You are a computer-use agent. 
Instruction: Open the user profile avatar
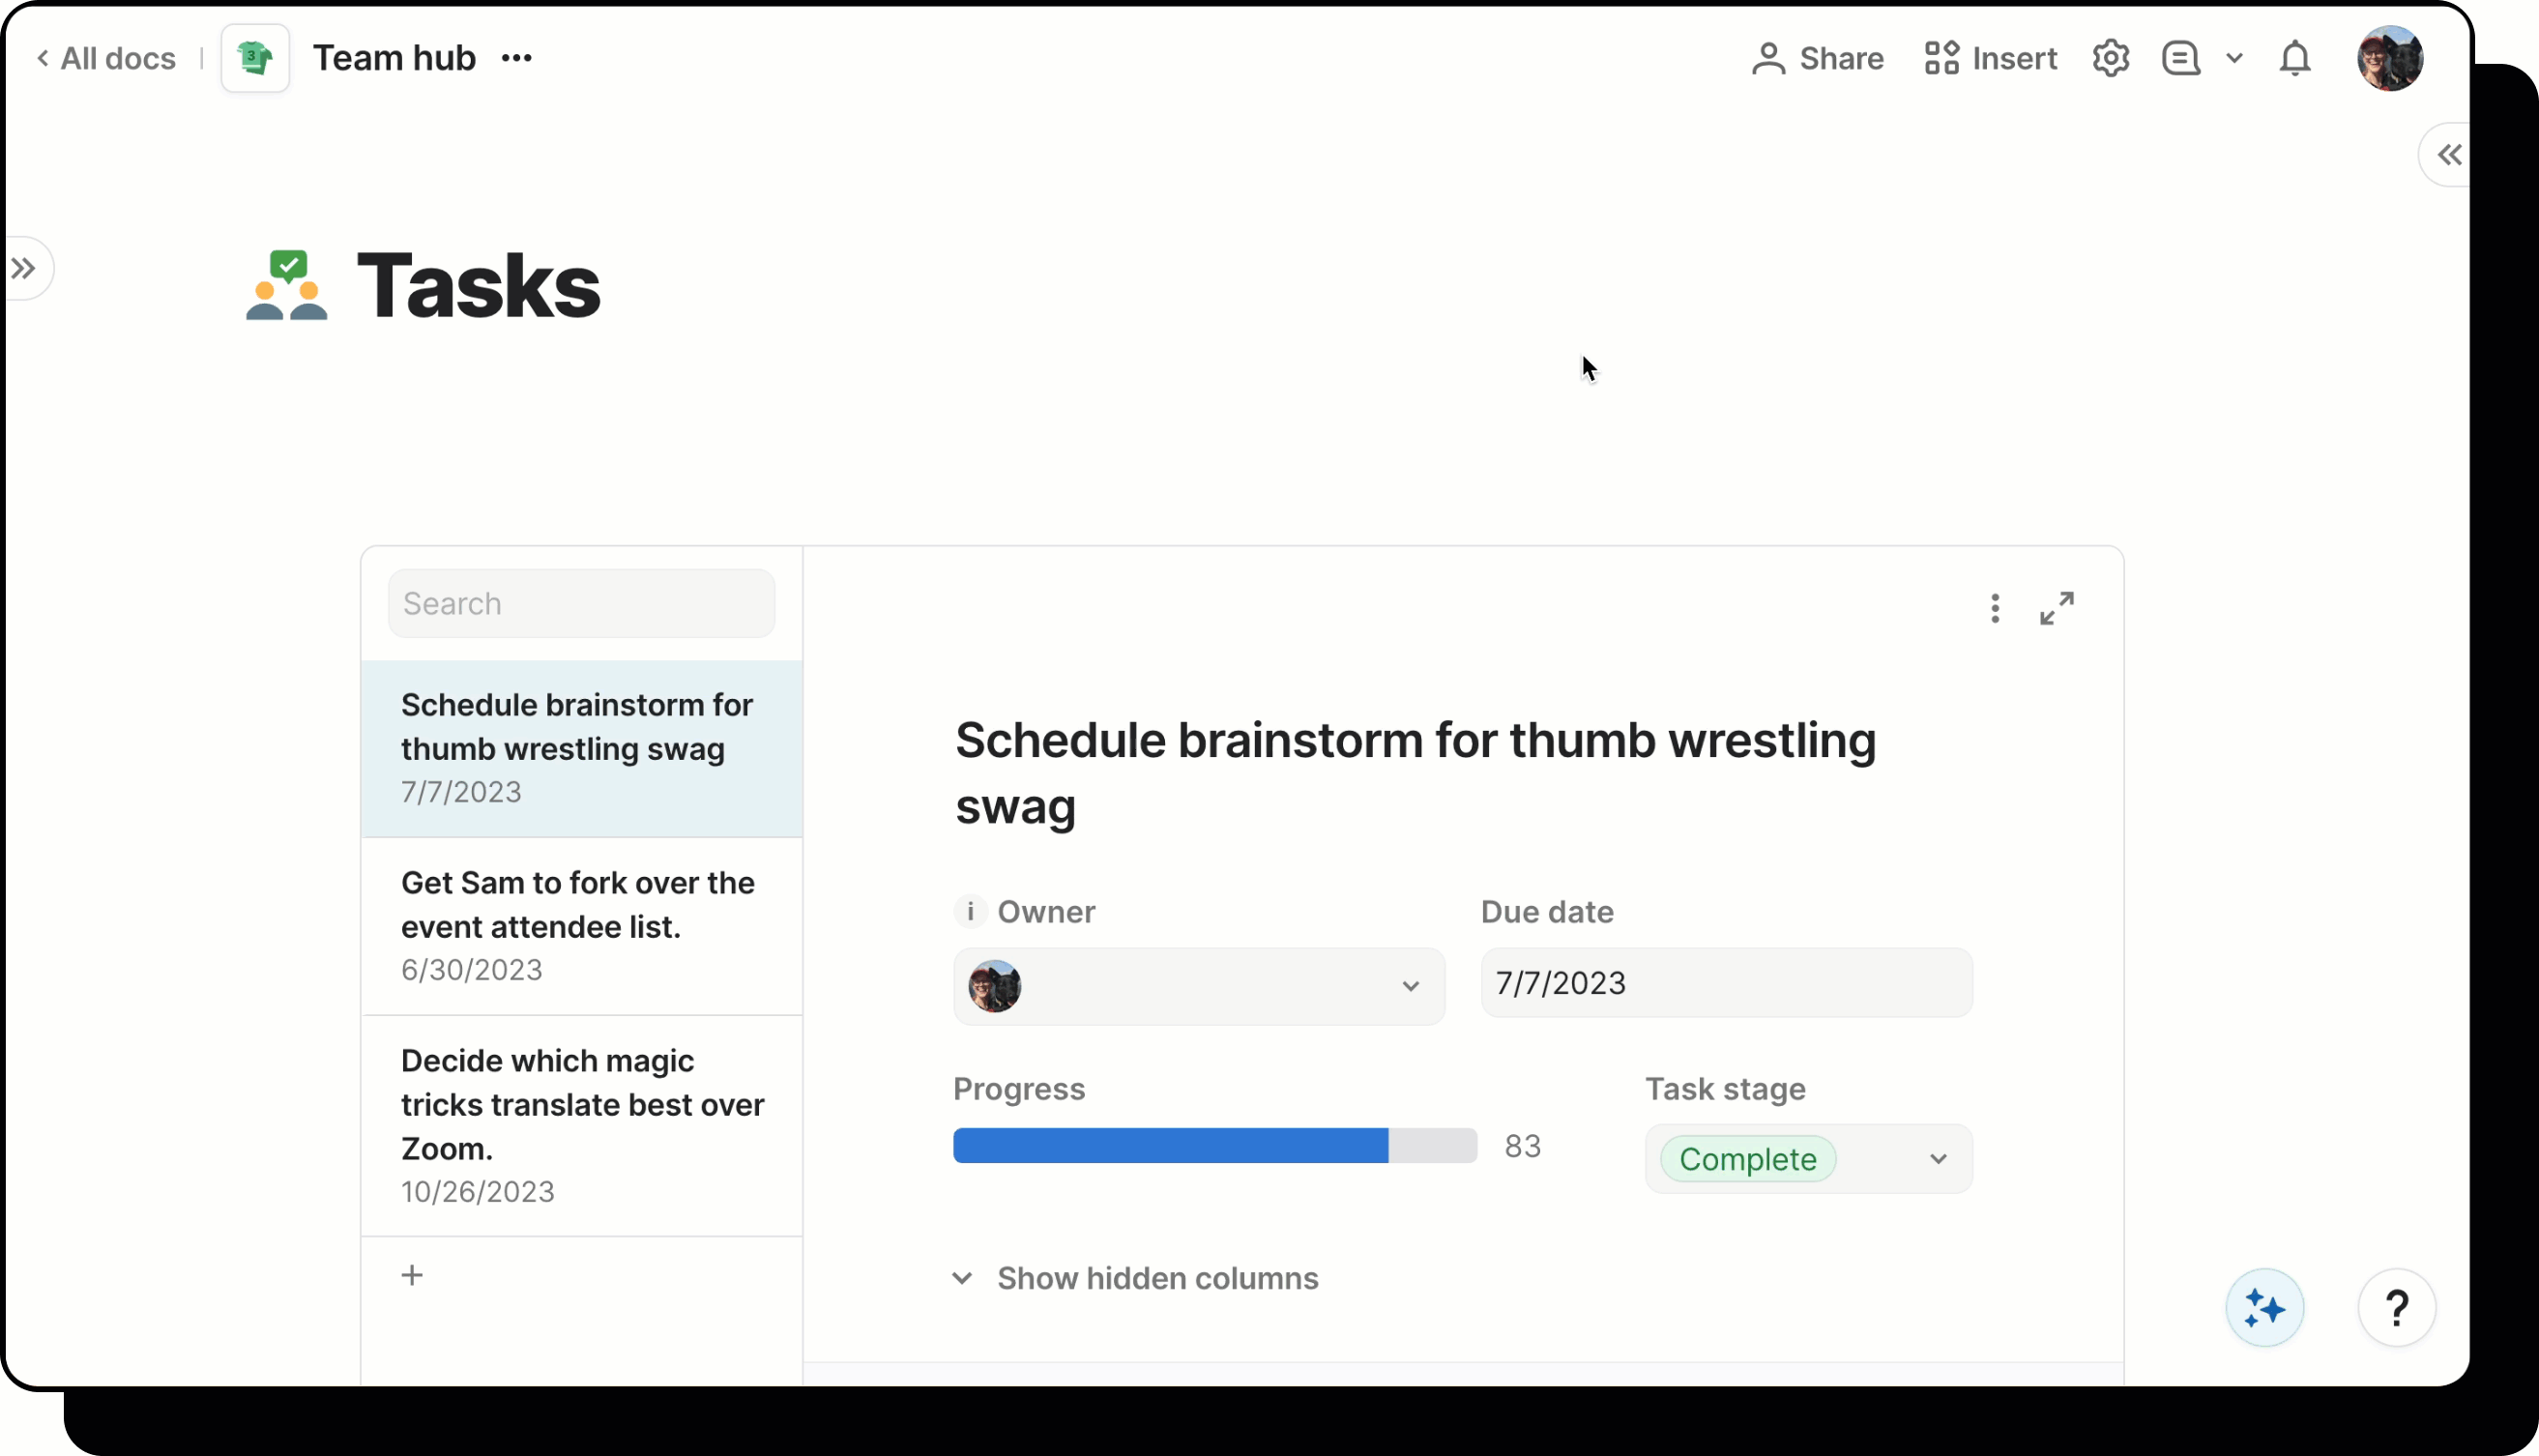[2389, 58]
